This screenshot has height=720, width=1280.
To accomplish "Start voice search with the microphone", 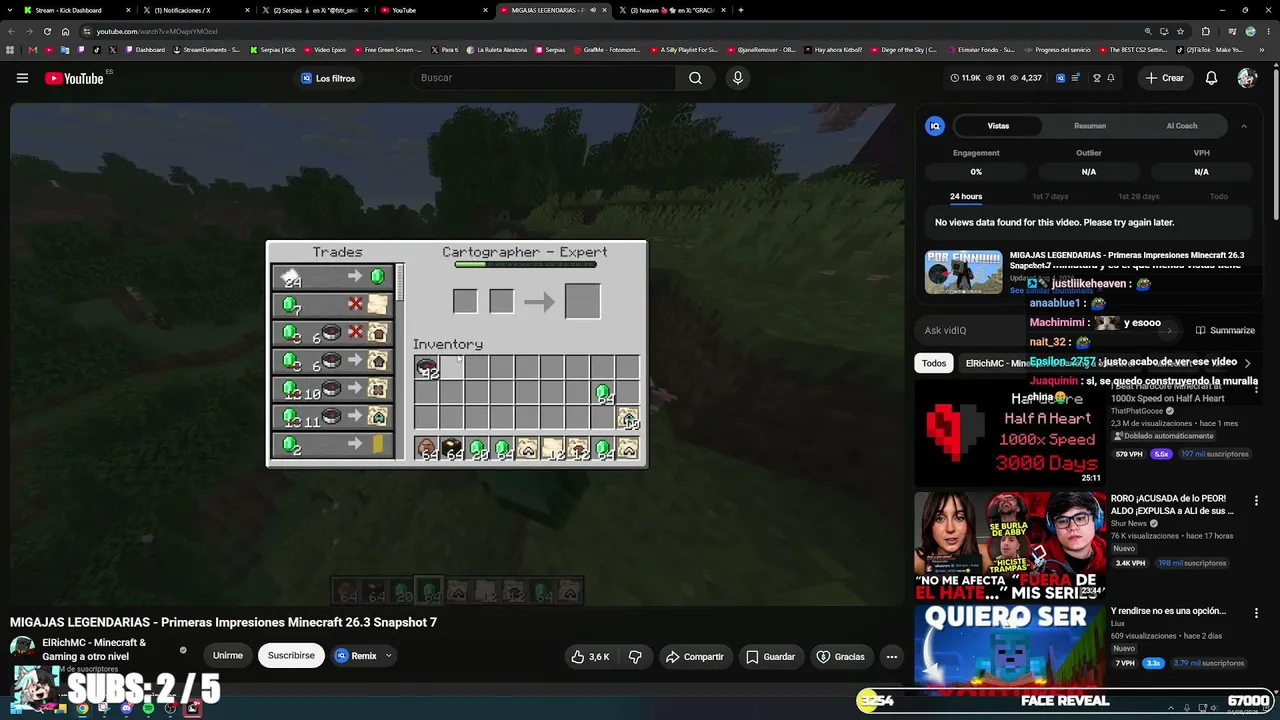I will tap(738, 78).
